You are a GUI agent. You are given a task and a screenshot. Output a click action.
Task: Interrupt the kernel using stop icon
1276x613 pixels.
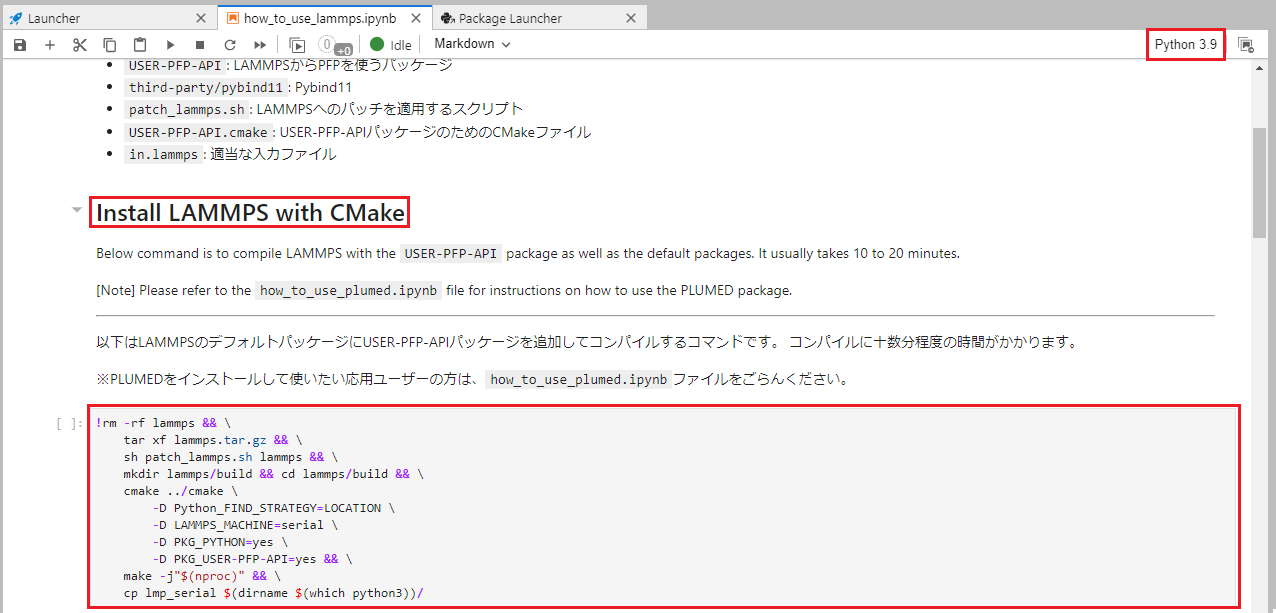[199, 44]
